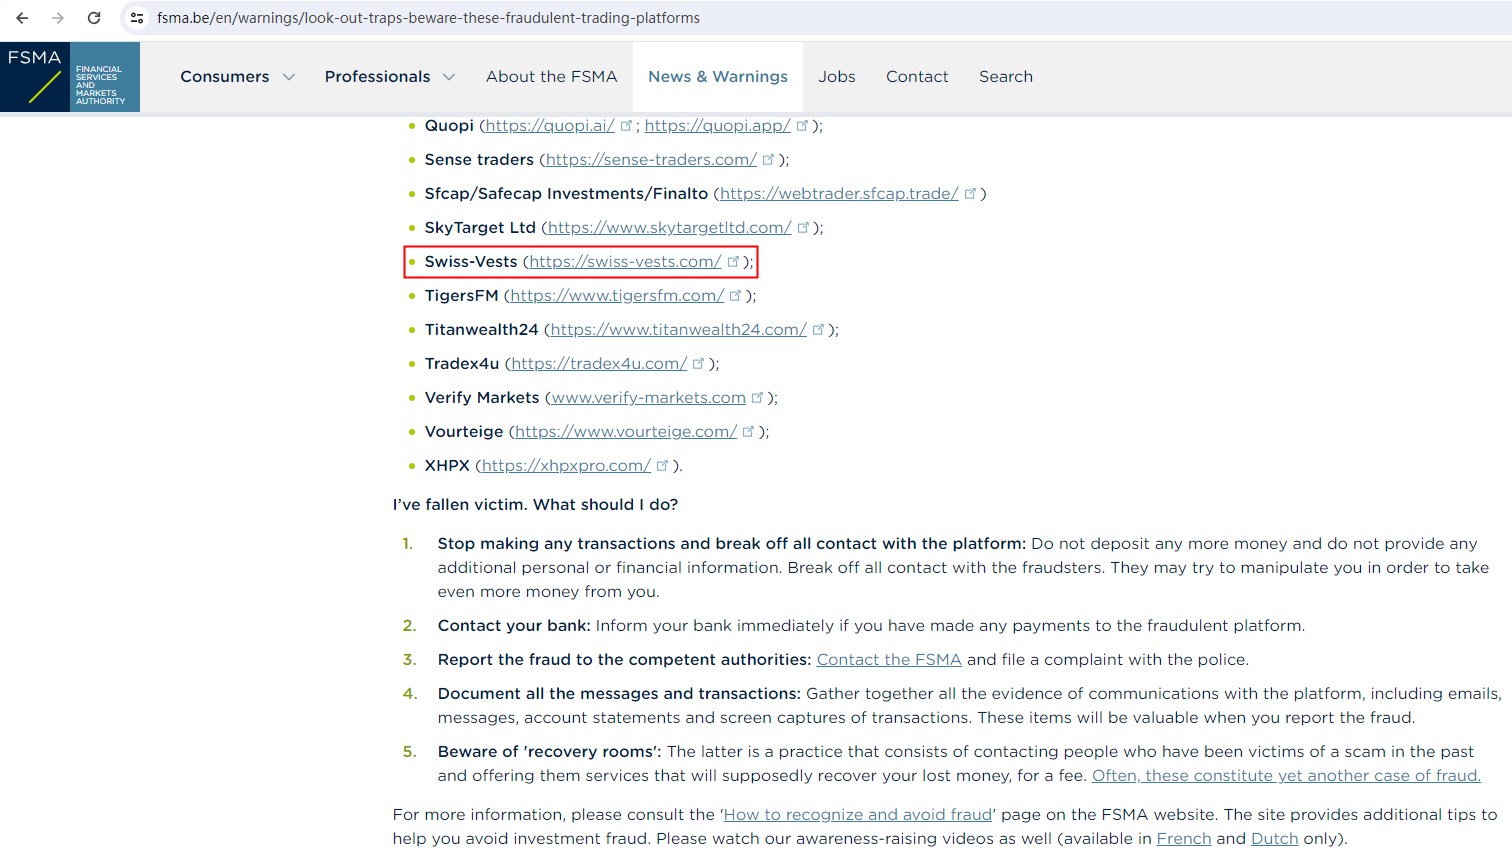Open the Search page
Screen dimensions: 1512x853
(1005, 77)
